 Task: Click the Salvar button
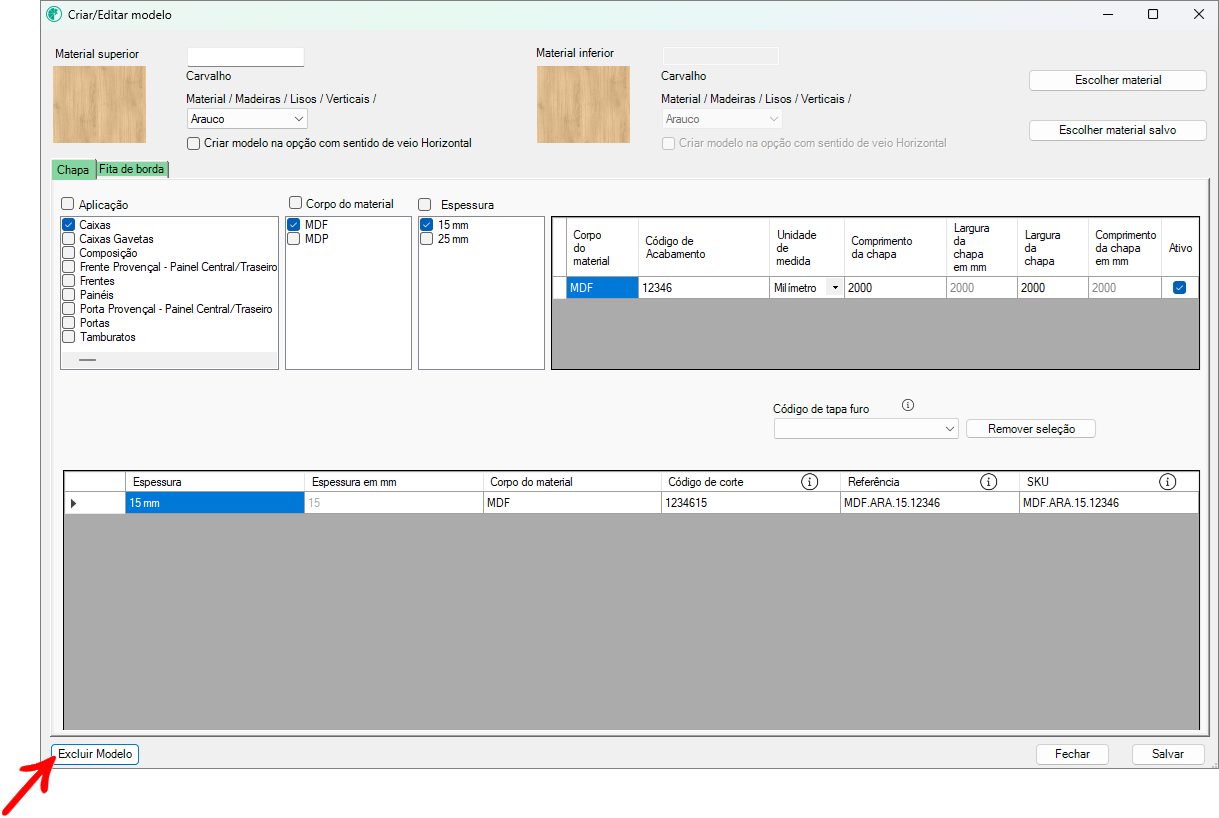tap(1167, 754)
